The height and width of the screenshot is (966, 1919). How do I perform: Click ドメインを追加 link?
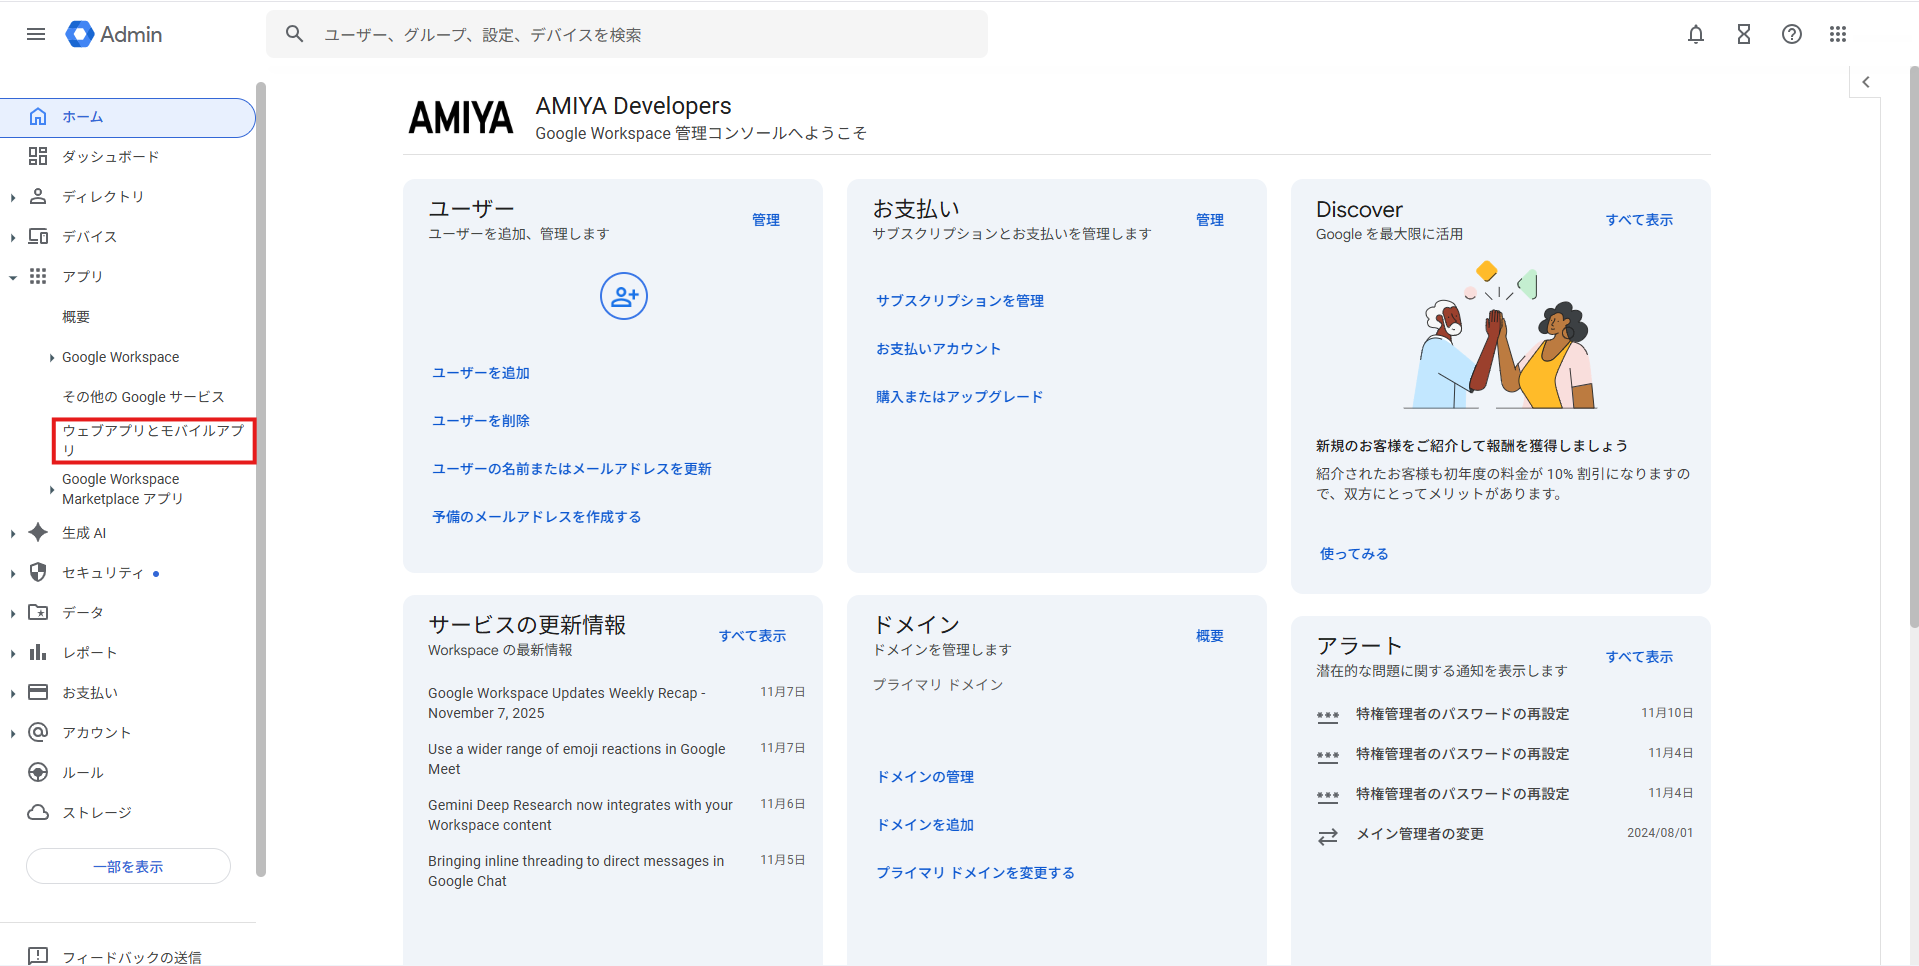(x=925, y=825)
